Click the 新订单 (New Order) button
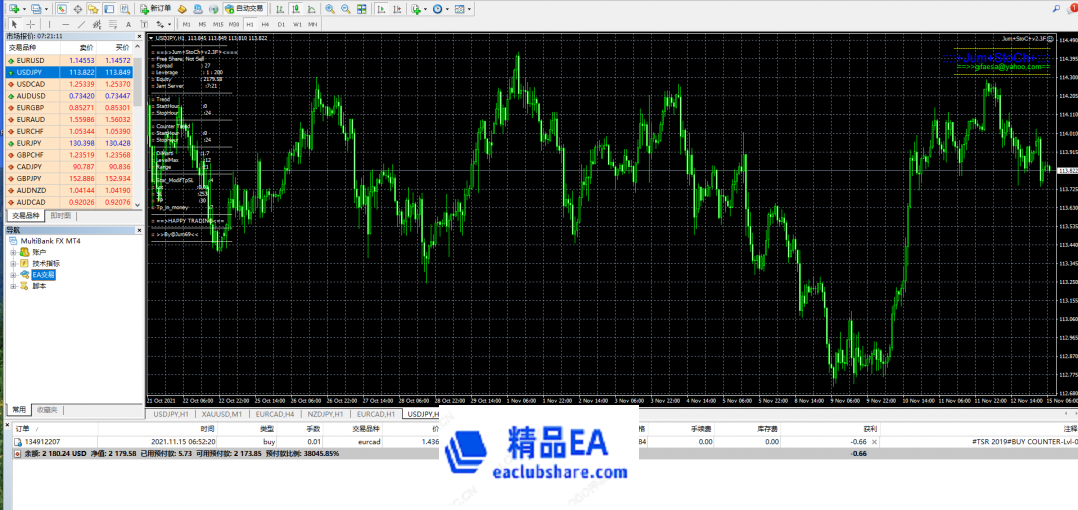Image resolution: width=1078 pixels, height=510 pixels. [155, 8]
